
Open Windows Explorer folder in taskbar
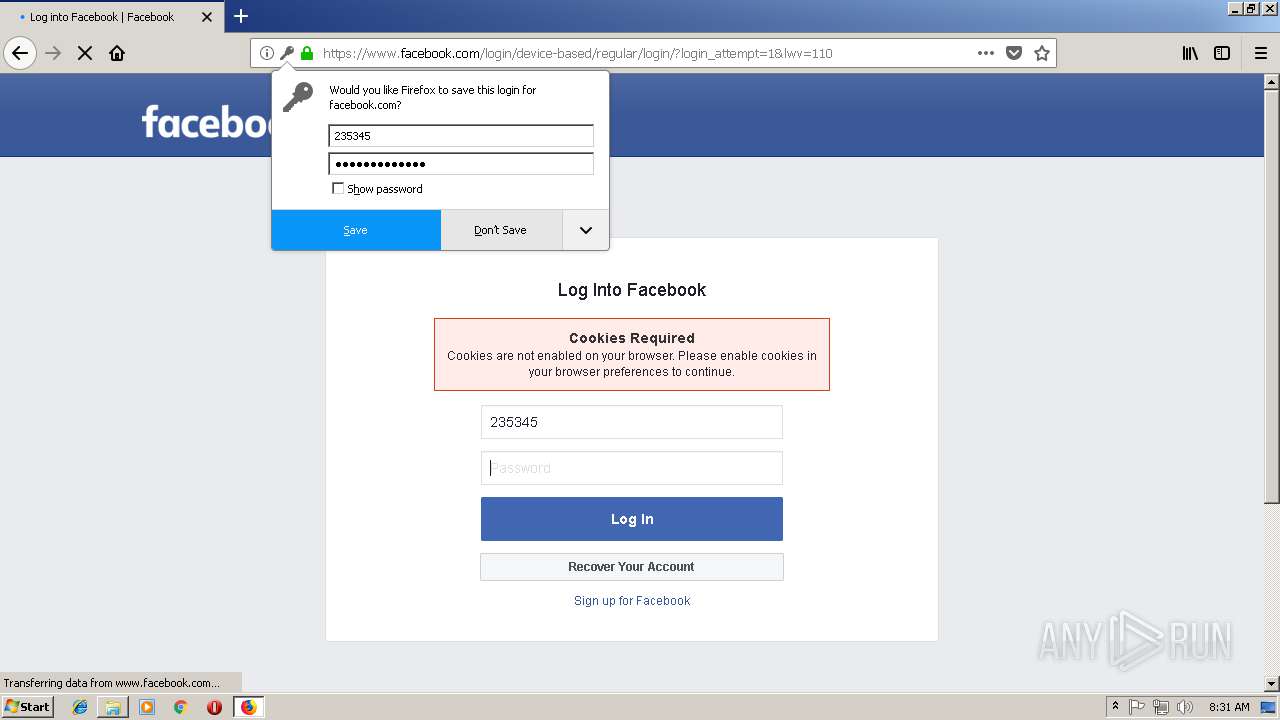click(113, 707)
